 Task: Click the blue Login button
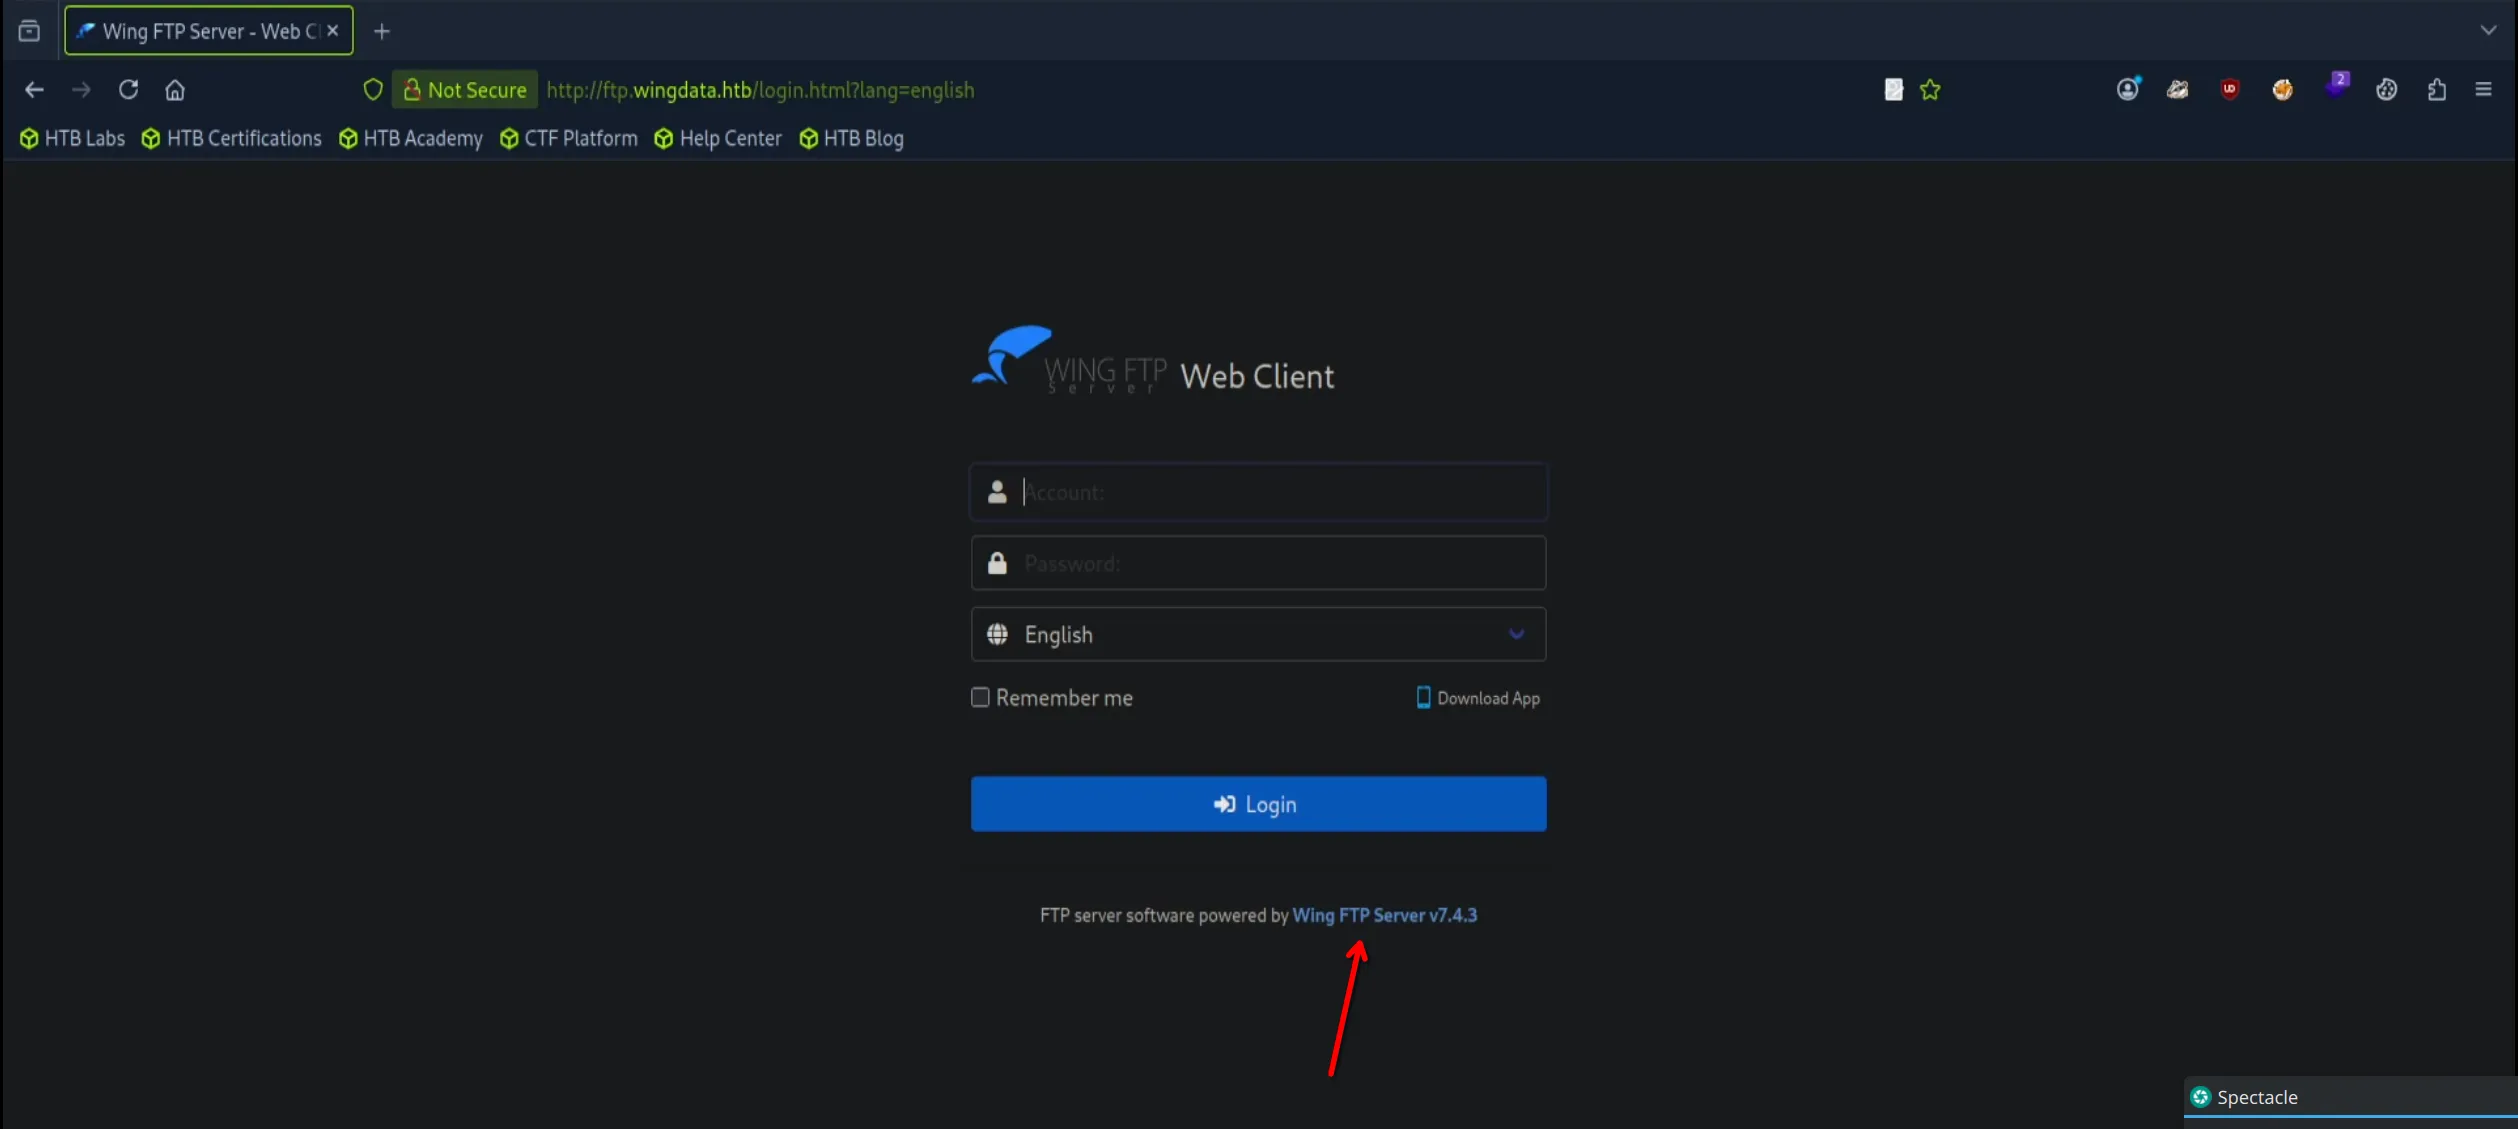tap(1258, 804)
